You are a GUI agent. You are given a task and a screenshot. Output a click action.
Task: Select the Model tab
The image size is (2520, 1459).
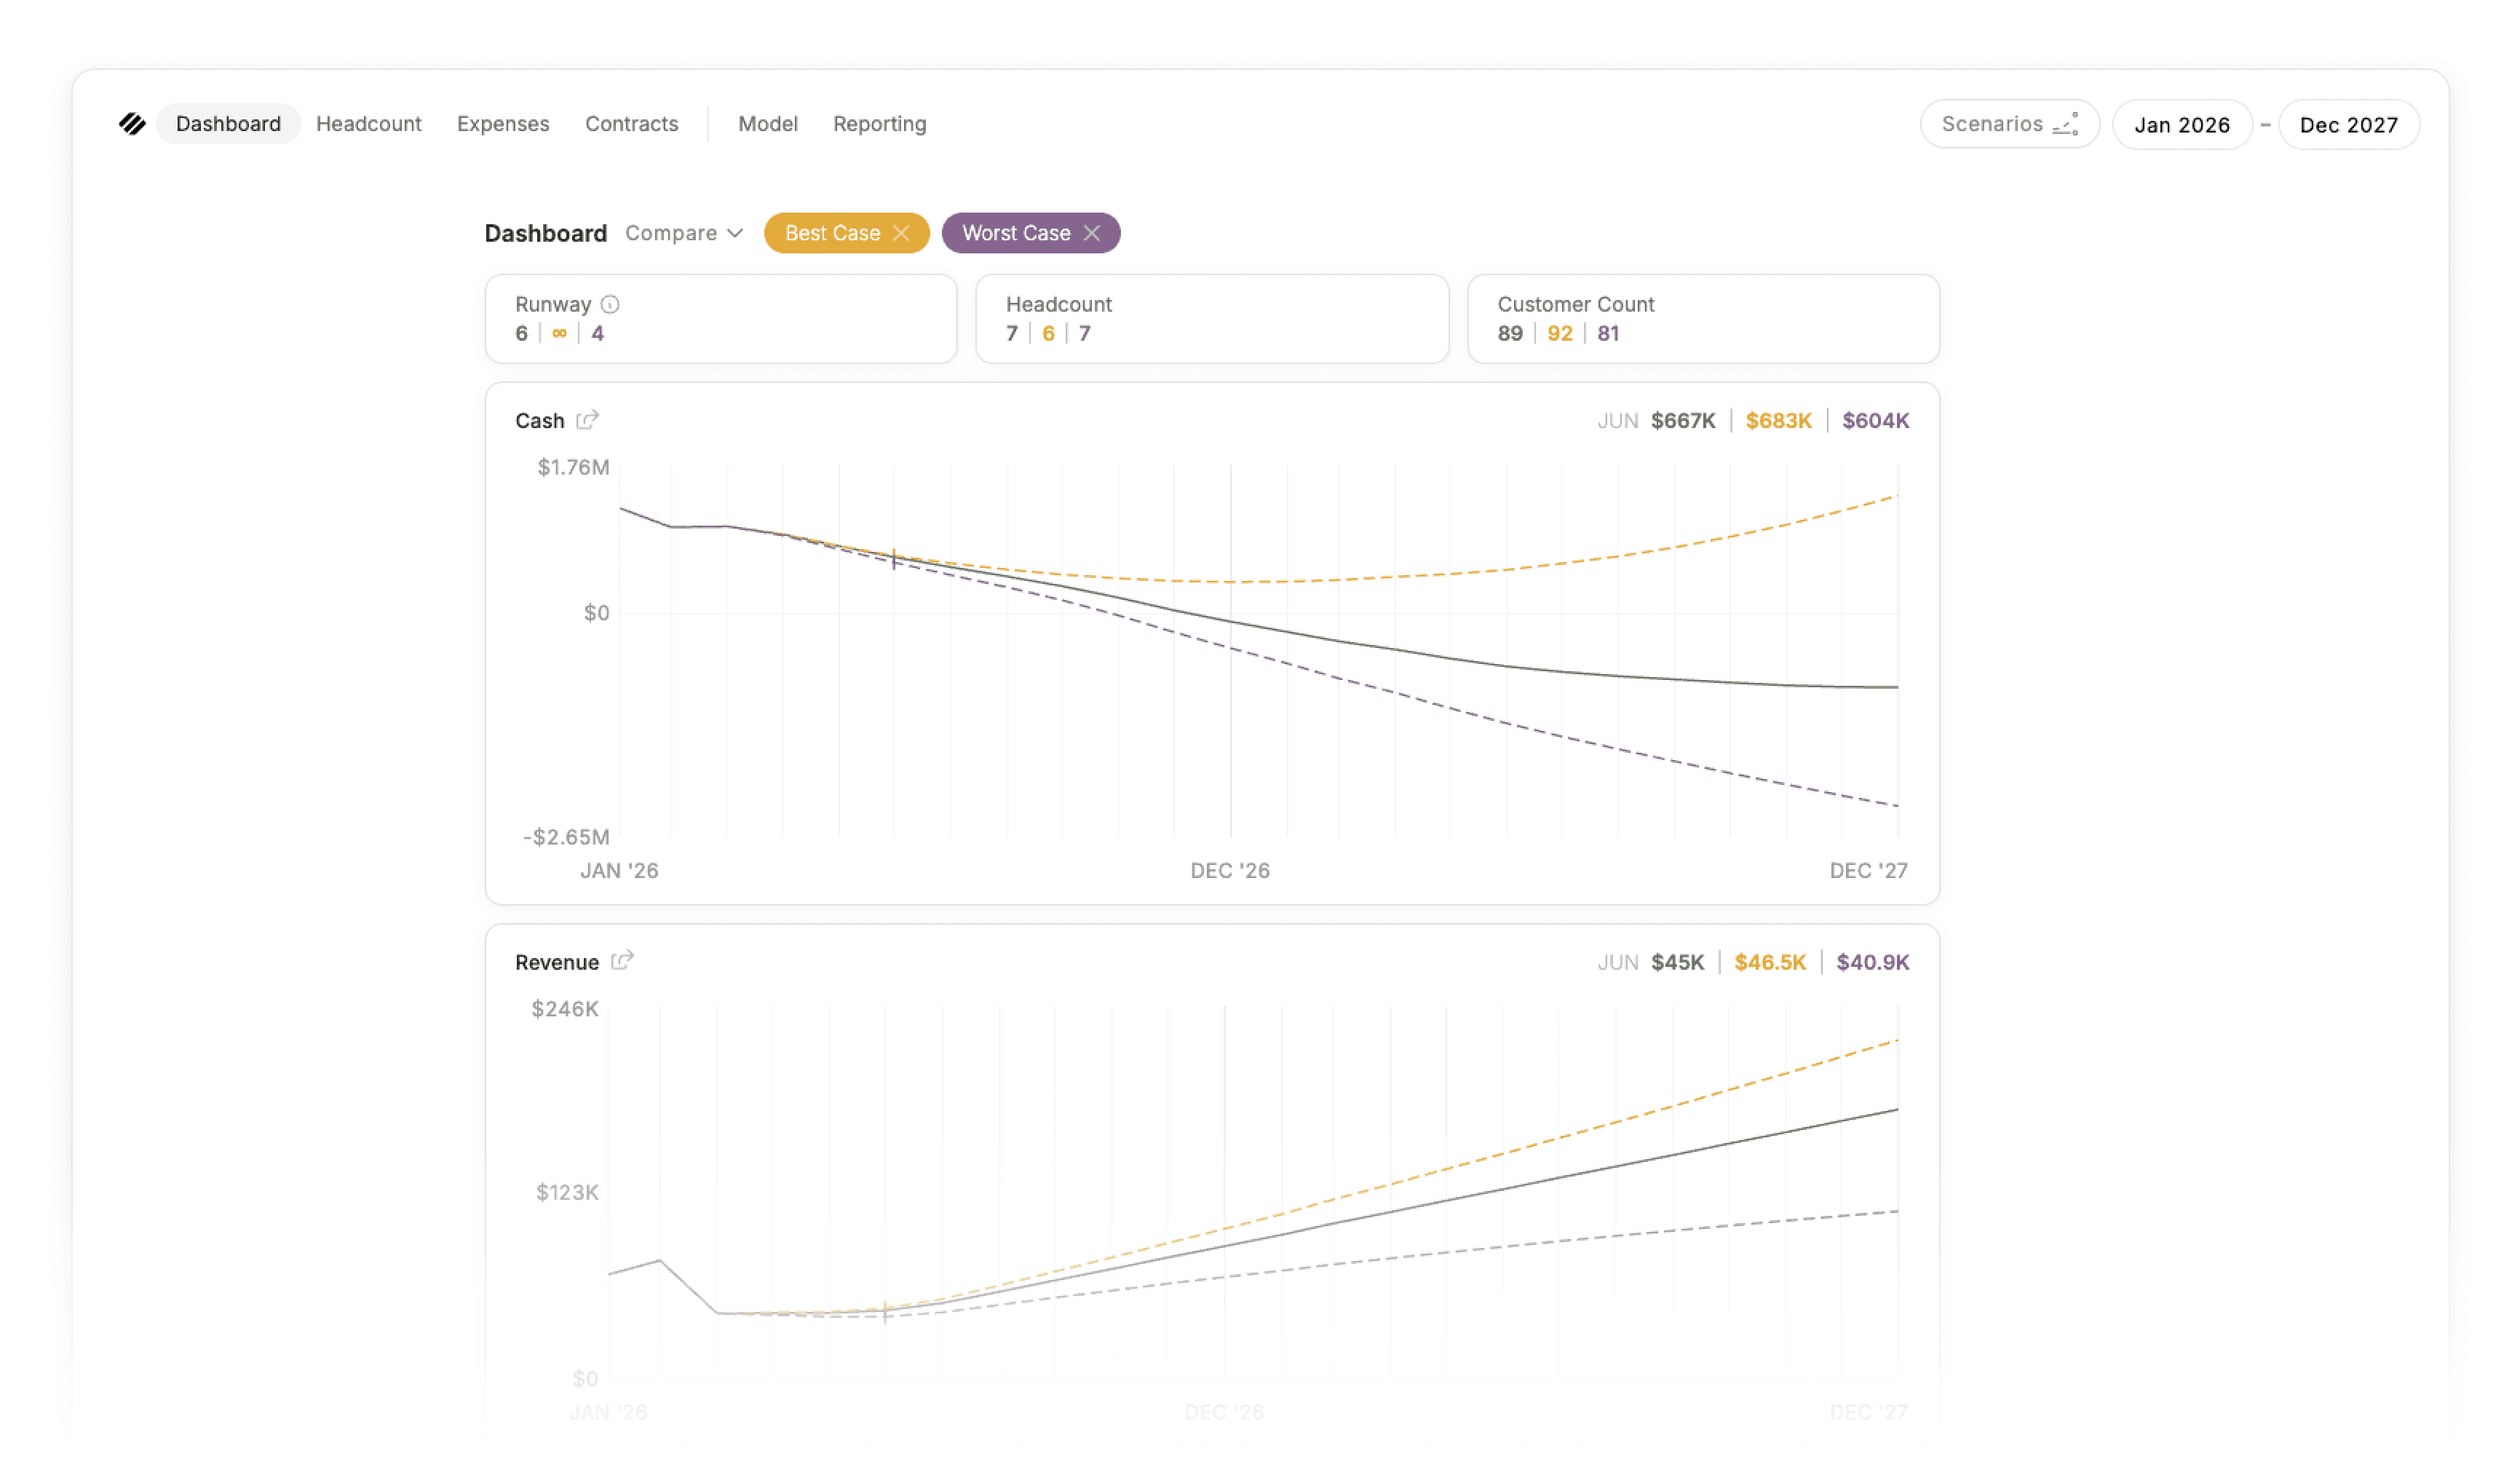coord(767,124)
